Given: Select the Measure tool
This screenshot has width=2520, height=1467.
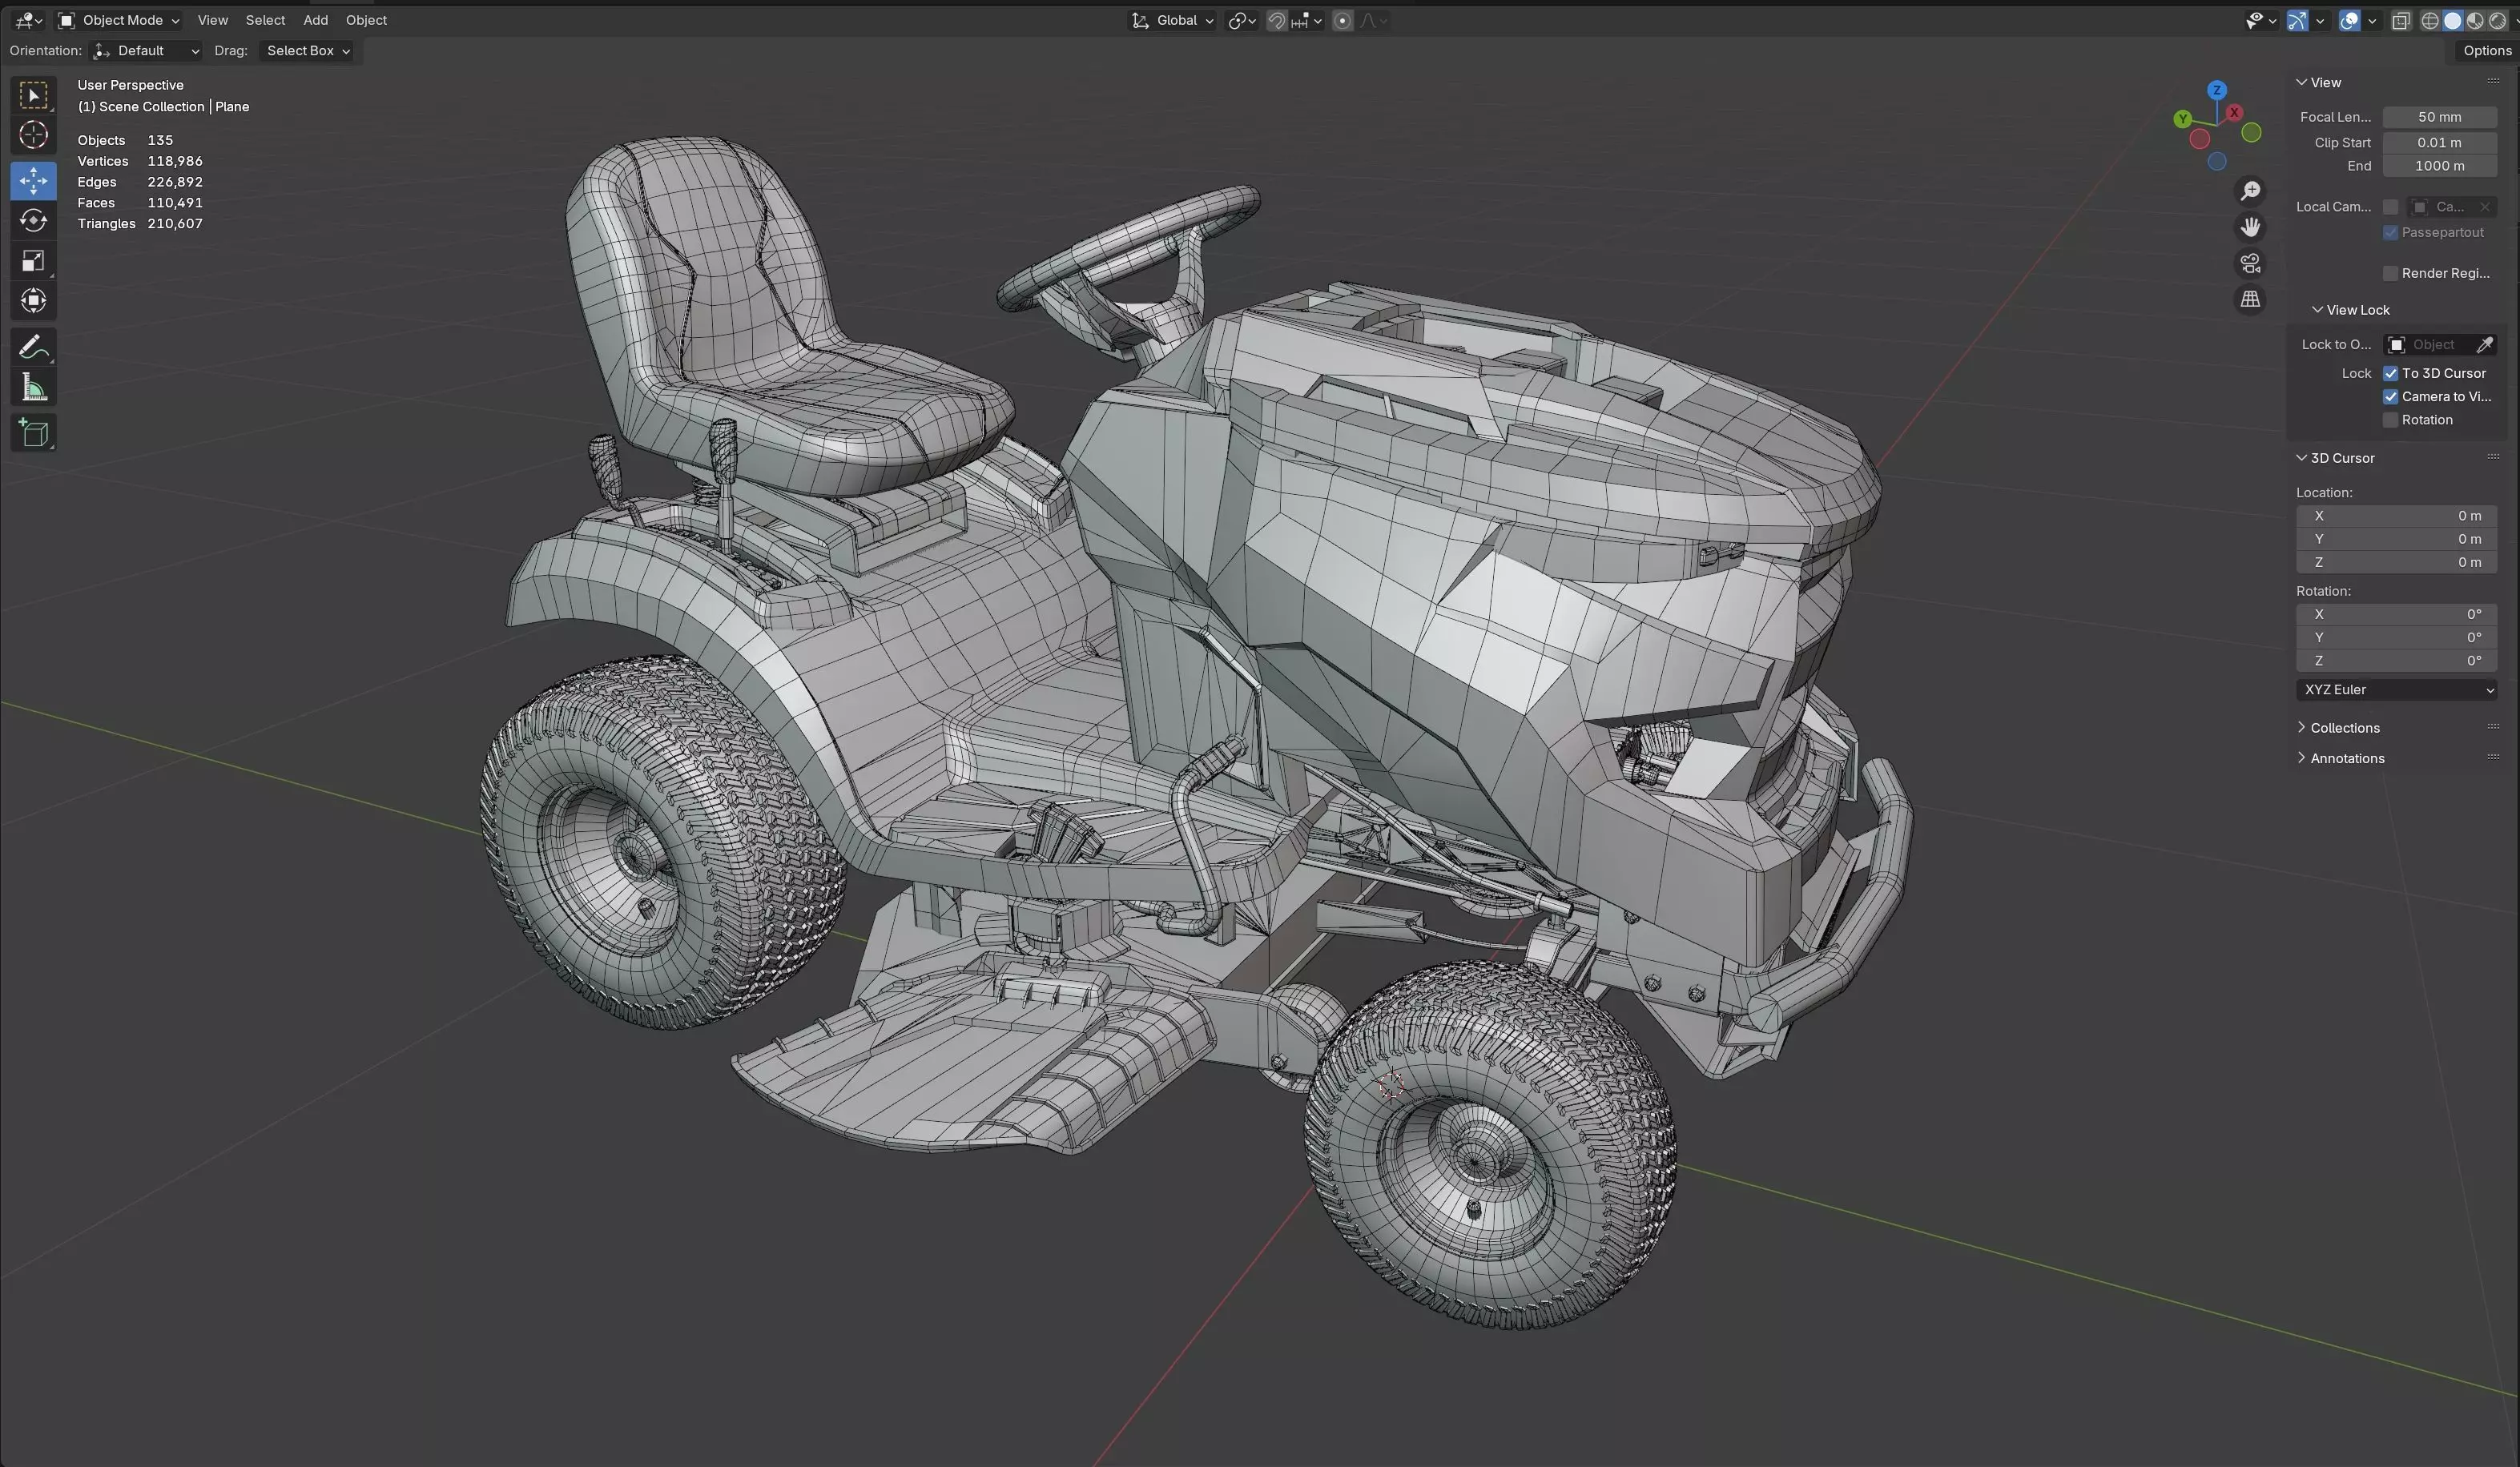Looking at the screenshot, I should point(33,387).
